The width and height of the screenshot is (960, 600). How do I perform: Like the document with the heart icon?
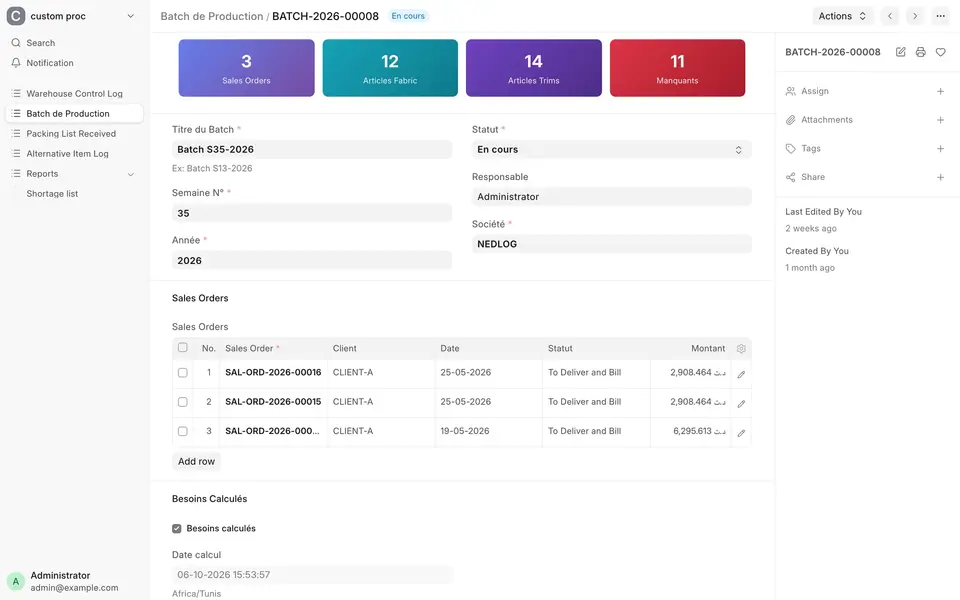point(940,52)
